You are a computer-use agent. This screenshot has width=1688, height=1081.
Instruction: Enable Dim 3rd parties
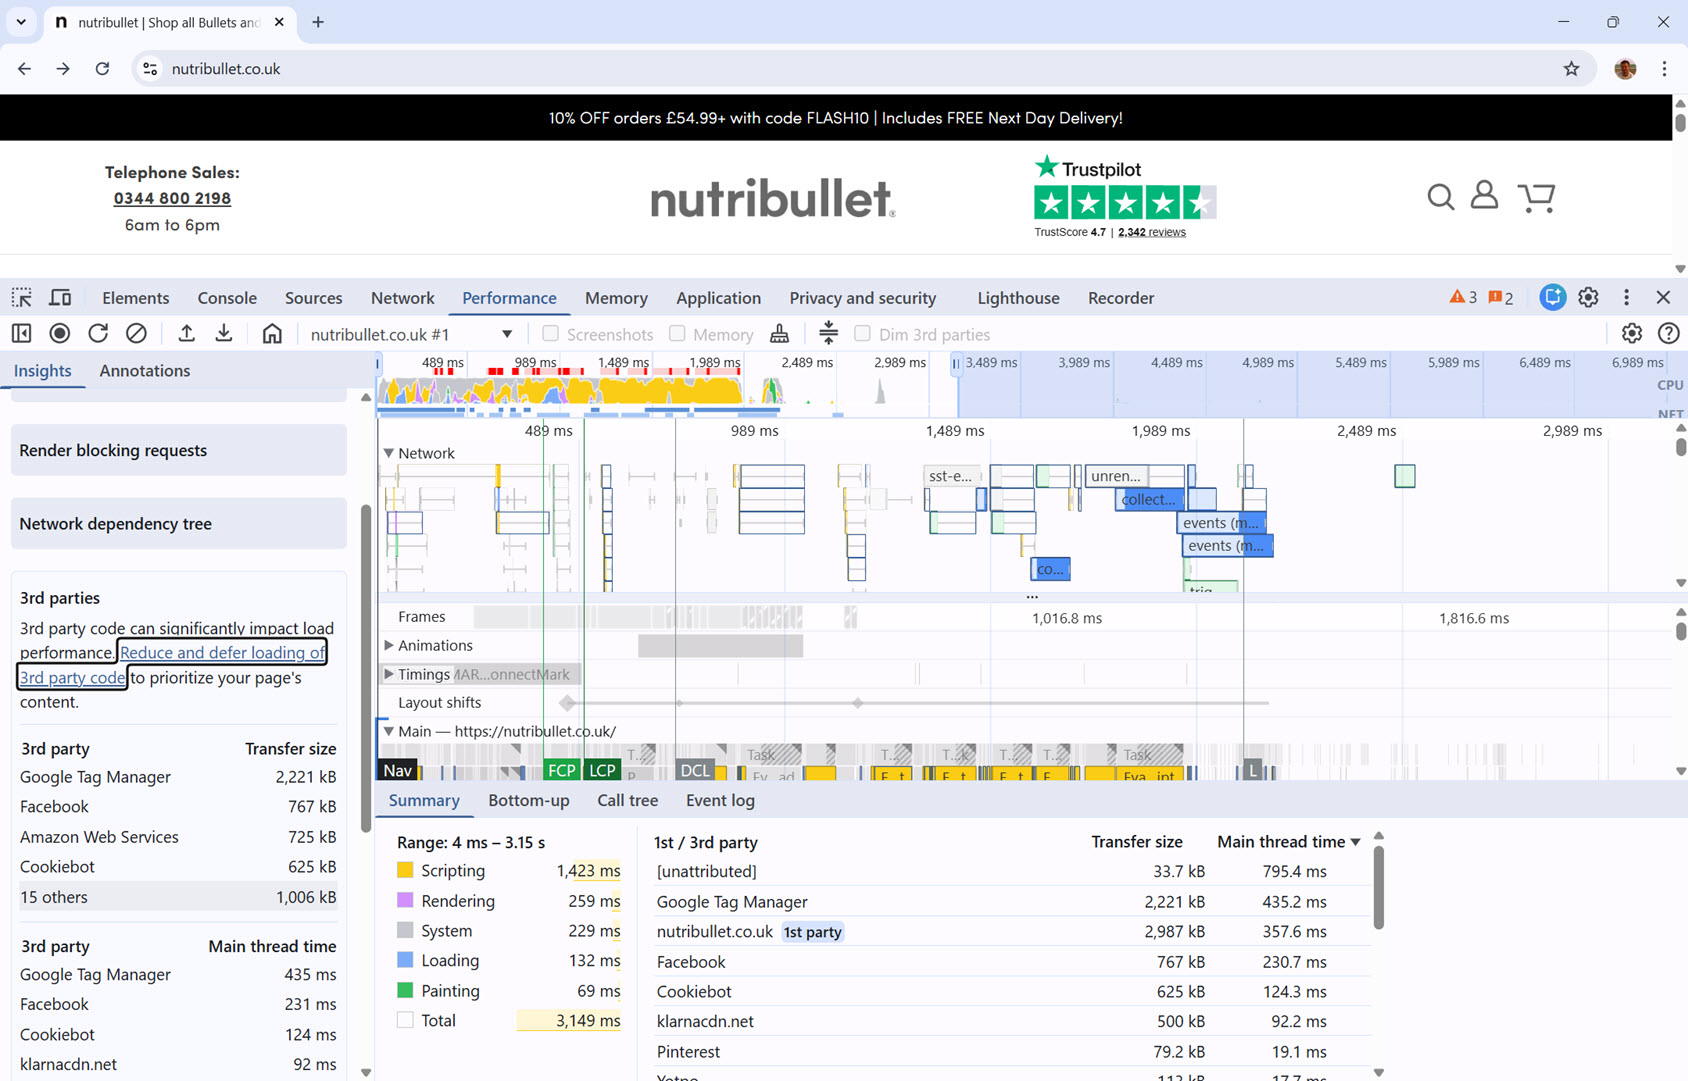(861, 333)
